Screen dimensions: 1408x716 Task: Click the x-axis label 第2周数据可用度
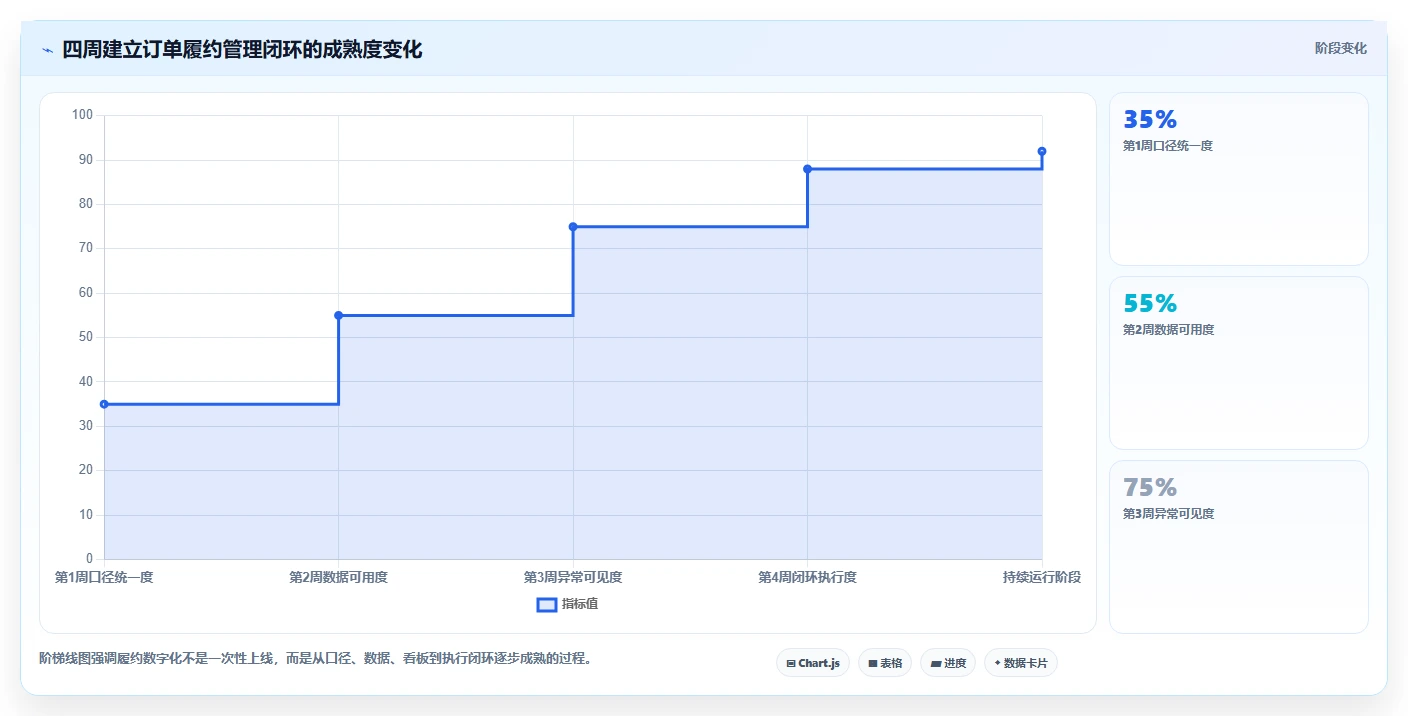pyautogui.click(x=338, y=577)
